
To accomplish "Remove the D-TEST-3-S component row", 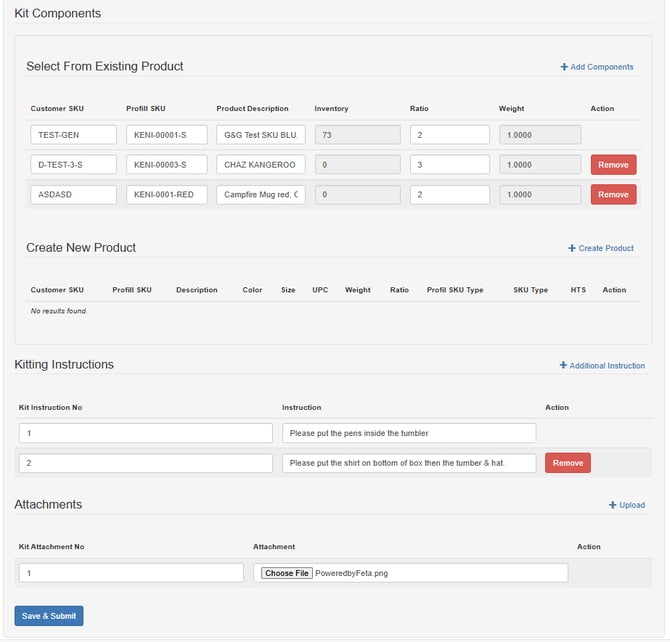I will coord(613,165).
